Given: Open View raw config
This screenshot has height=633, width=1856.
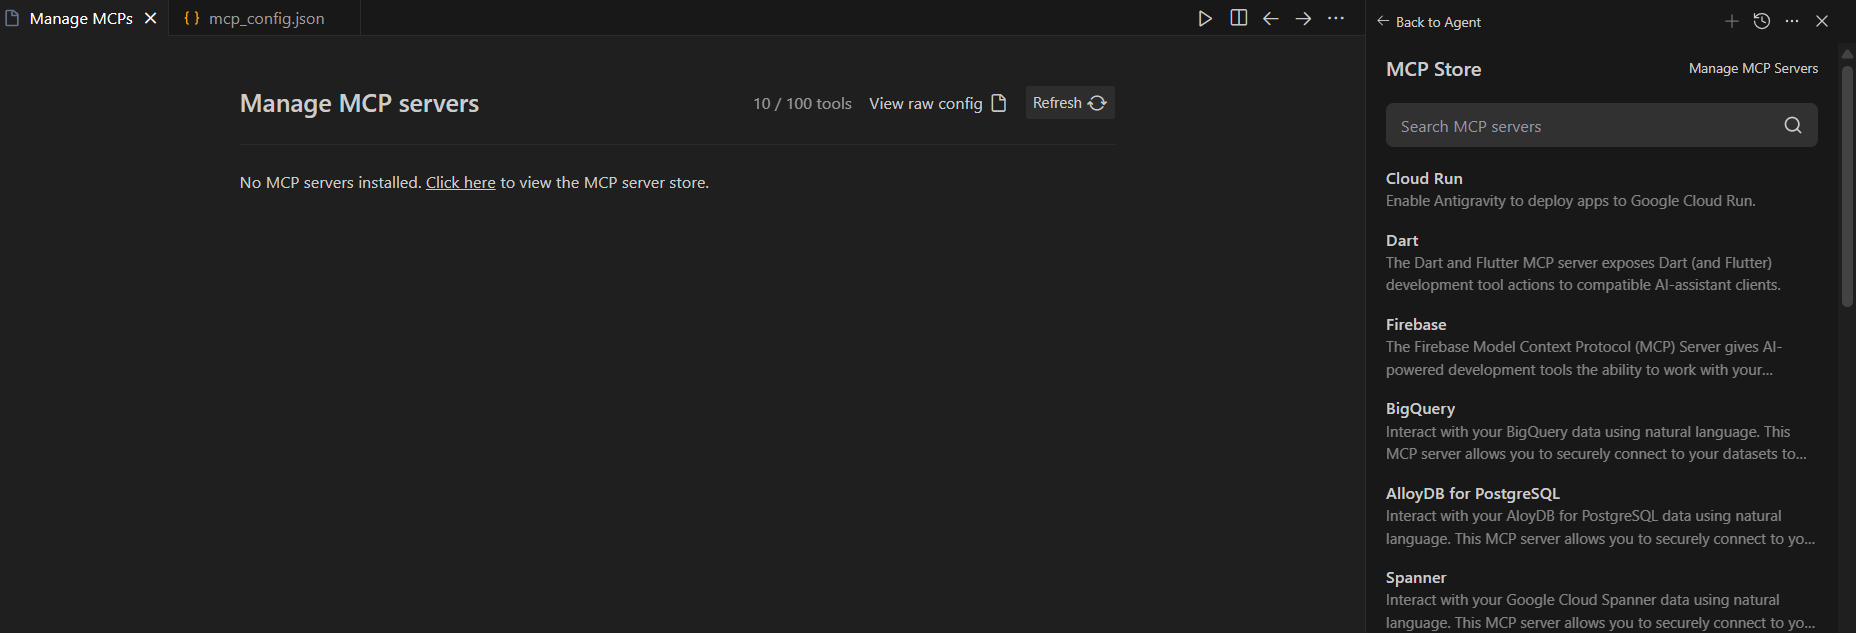Looking at the screenshot, I should (937, 104).
